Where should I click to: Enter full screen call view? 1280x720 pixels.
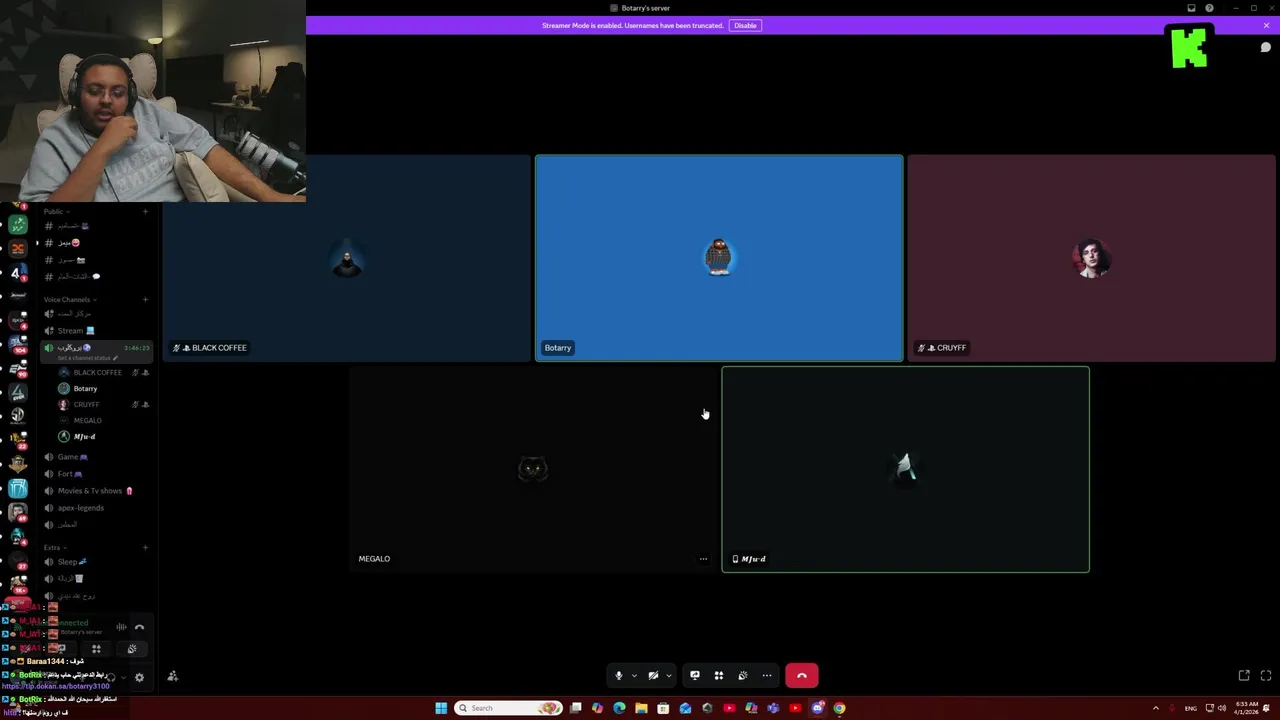tap(1266, 676)
